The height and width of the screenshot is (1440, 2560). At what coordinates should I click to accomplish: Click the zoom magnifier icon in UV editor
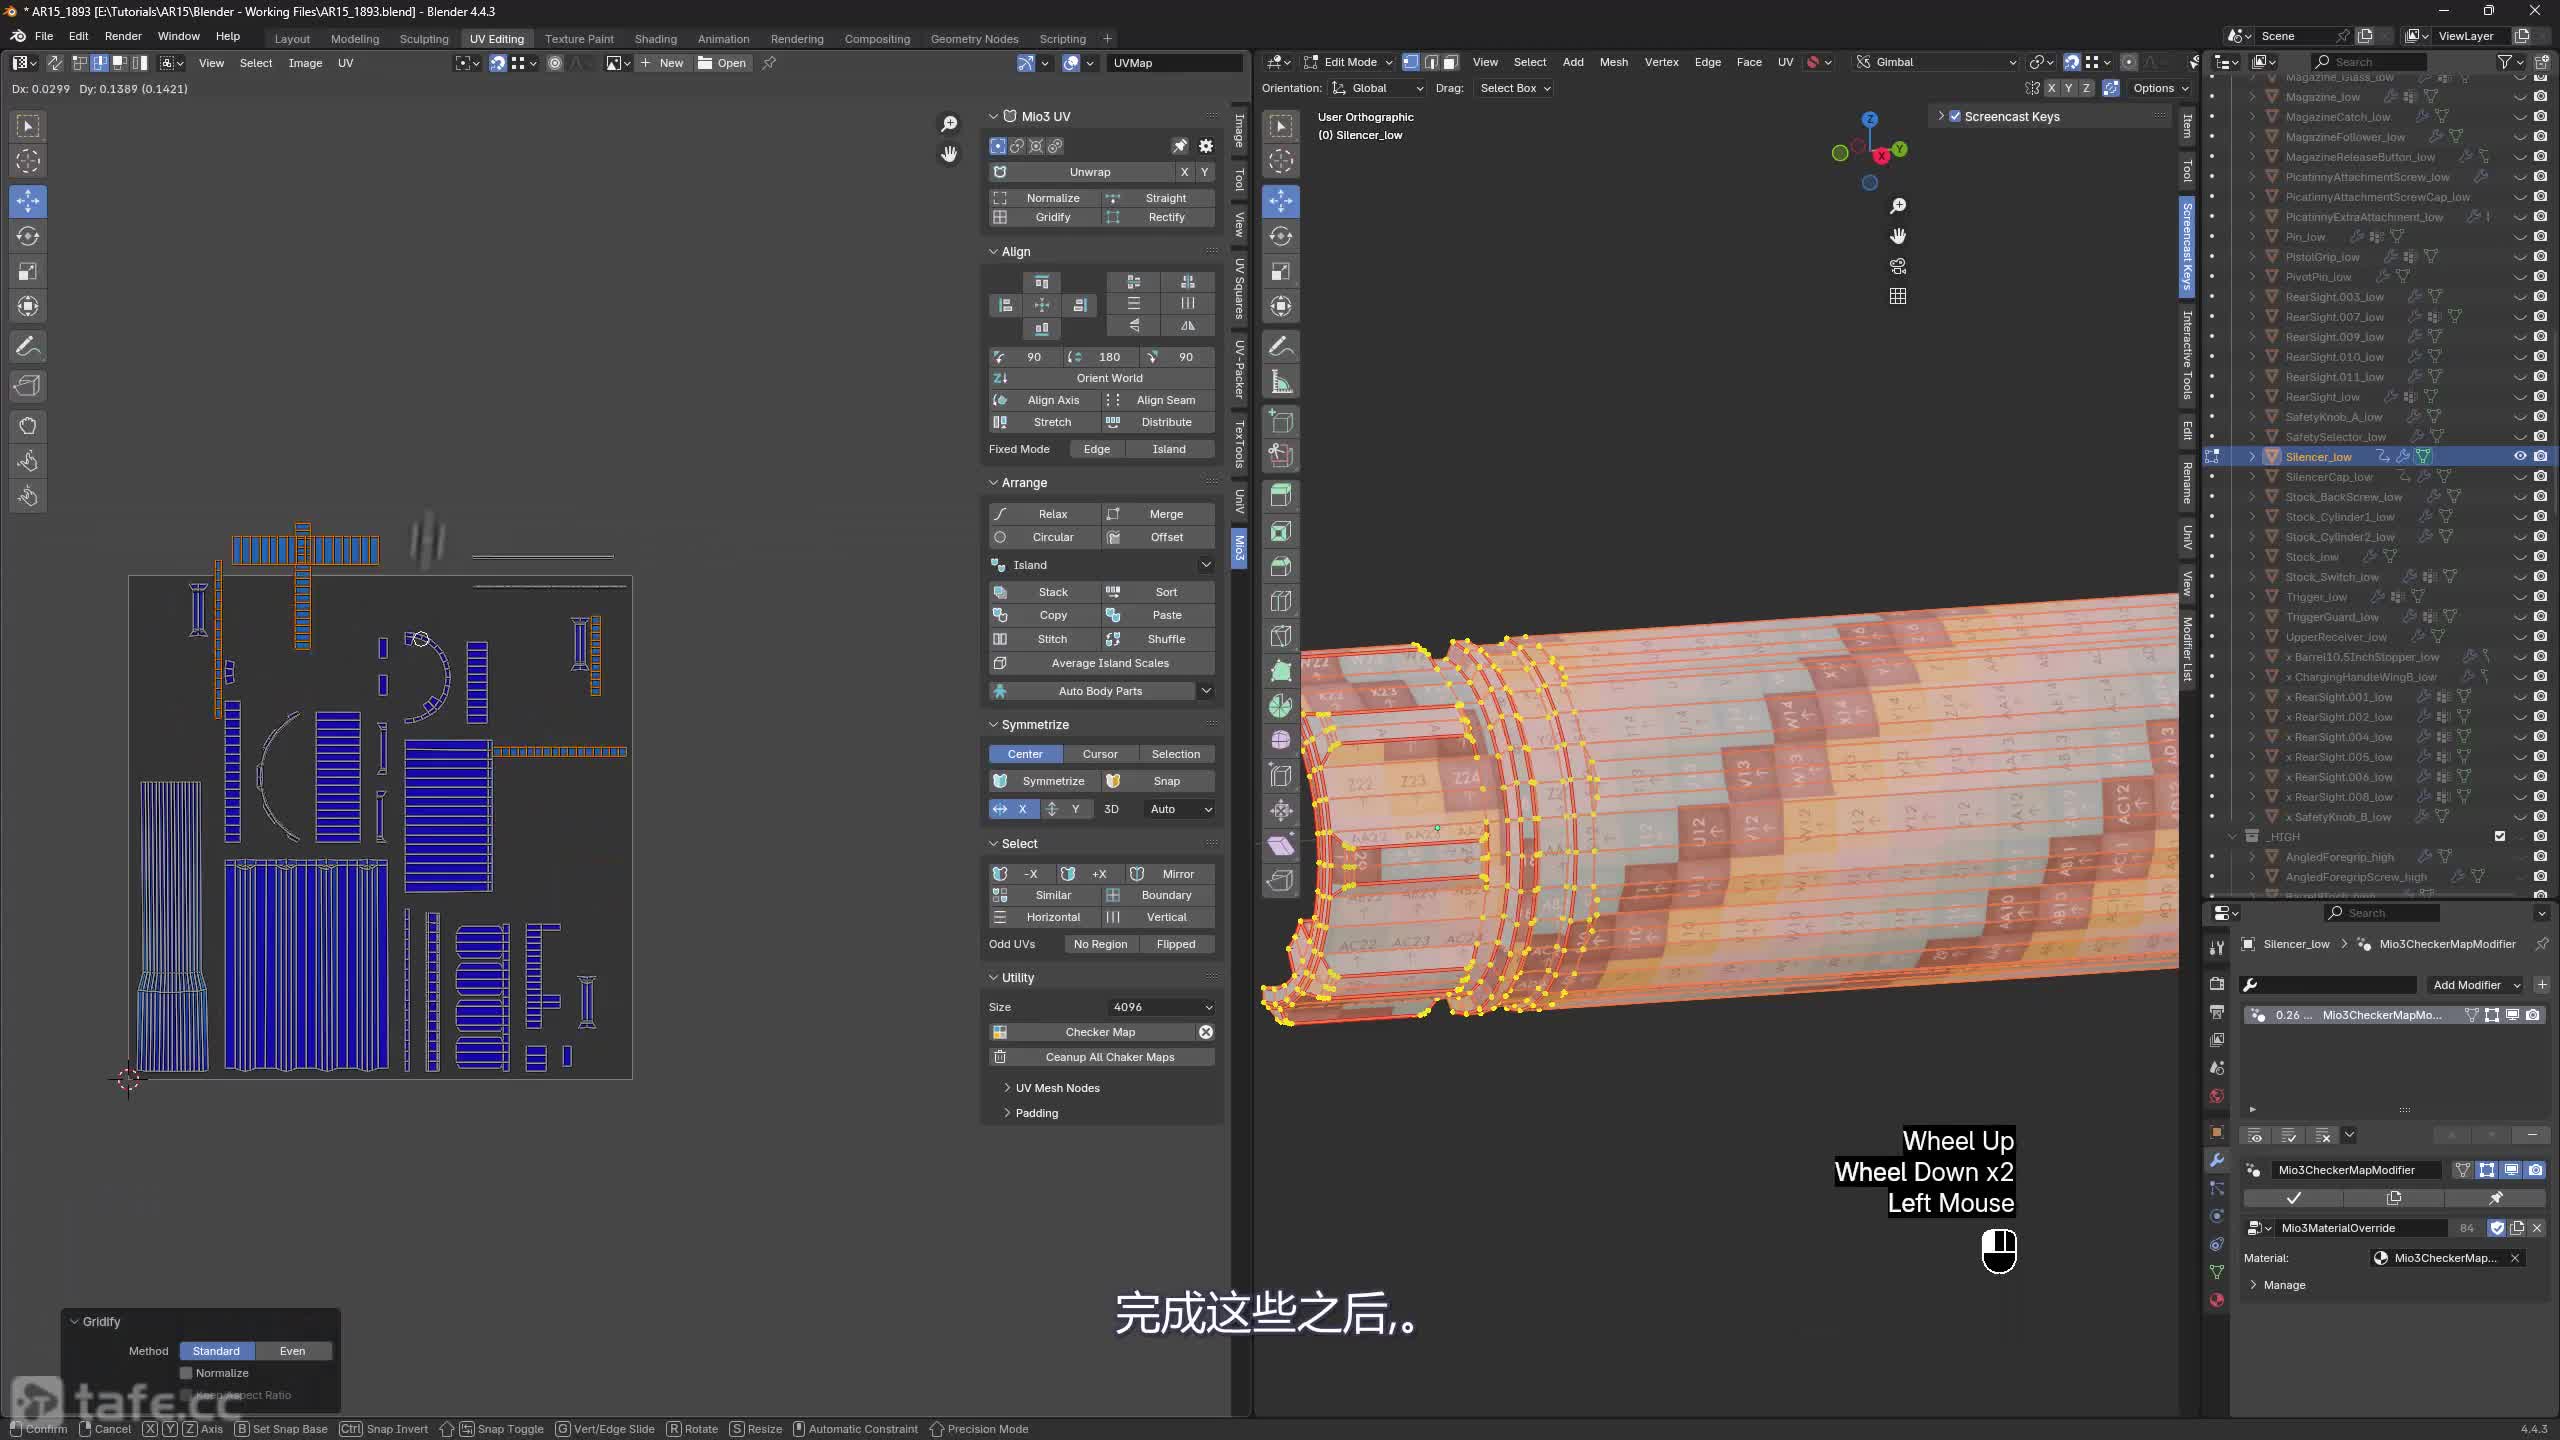point(949,124)
